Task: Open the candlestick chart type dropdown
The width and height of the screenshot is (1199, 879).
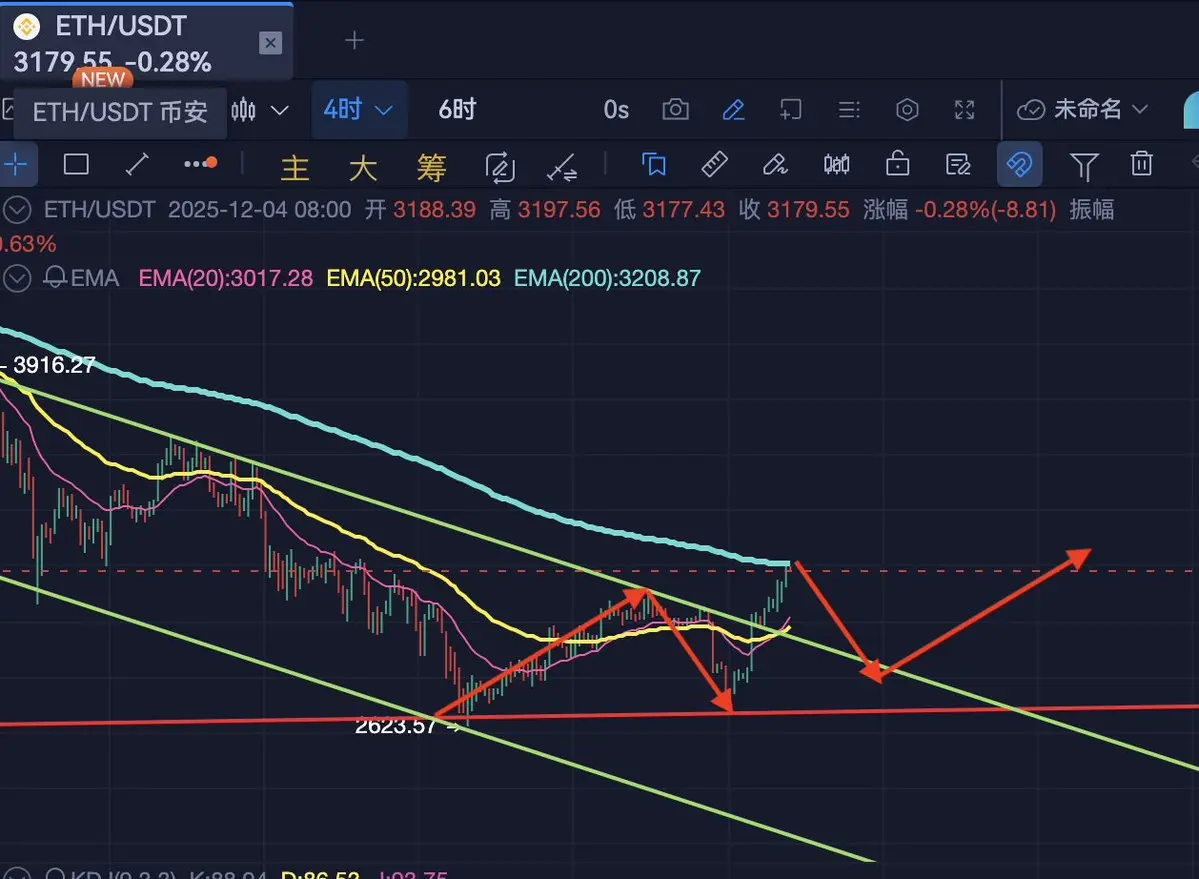Action: (x=259, y=110)
